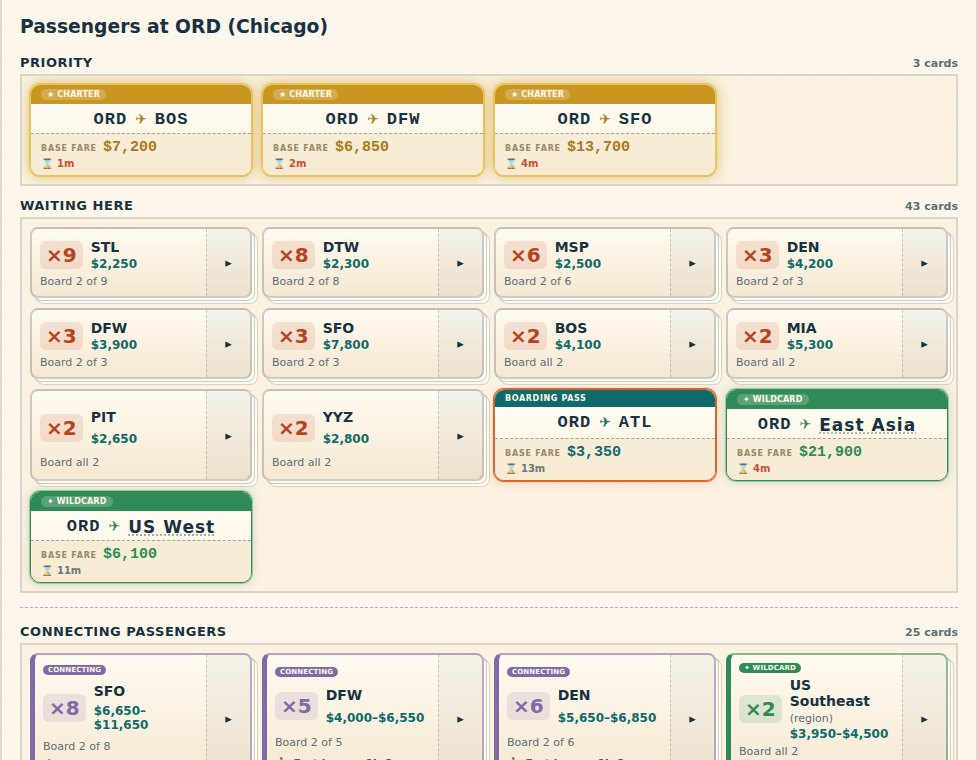Expand the $3,900 DFW ×3 stack arrow
Viewport: 978px width, 760px height.
(x=228, y=344)
